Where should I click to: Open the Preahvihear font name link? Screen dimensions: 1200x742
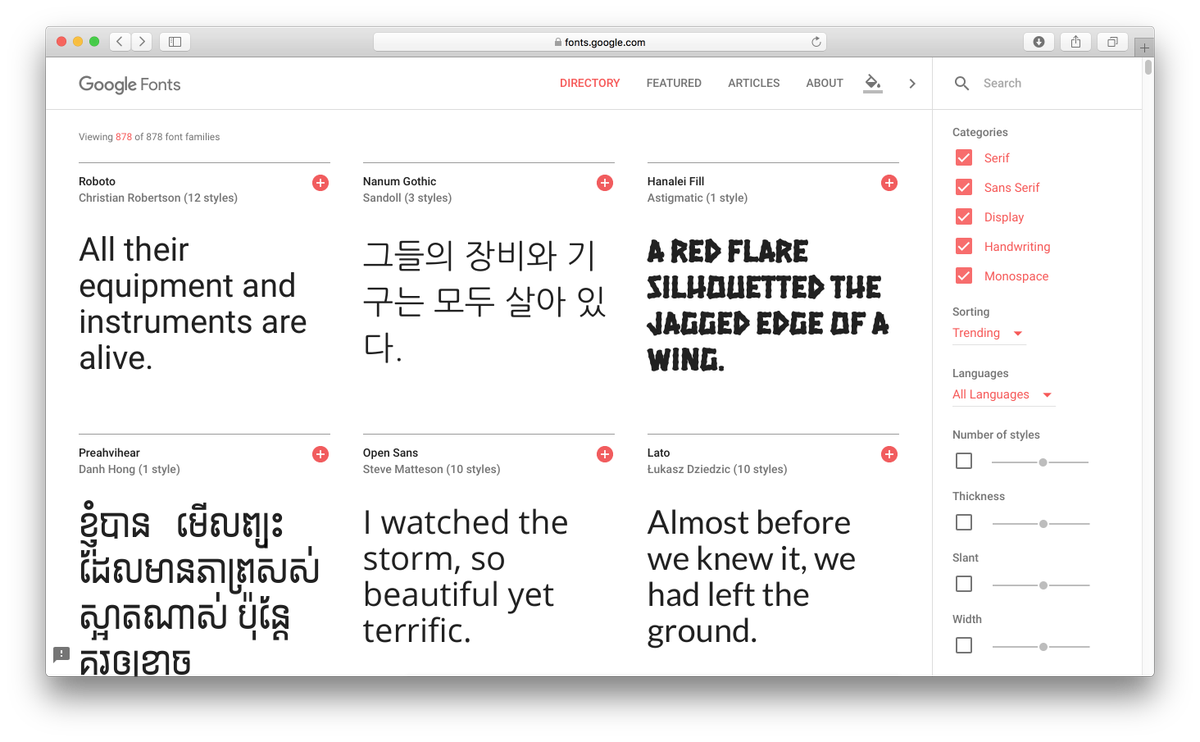tap(110, 453)
